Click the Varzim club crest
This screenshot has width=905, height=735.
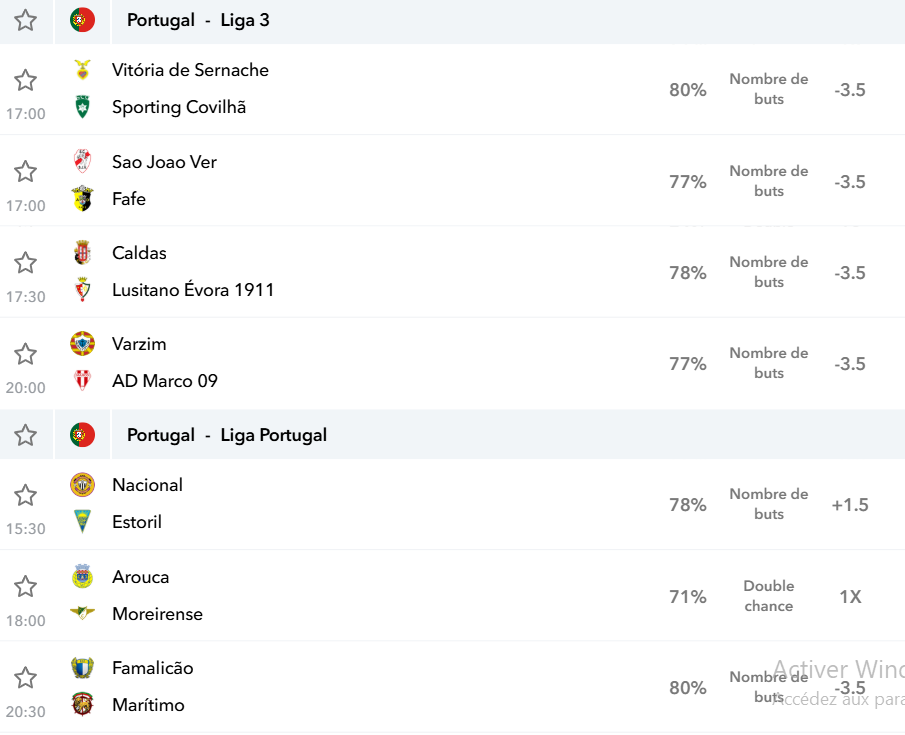83,344
